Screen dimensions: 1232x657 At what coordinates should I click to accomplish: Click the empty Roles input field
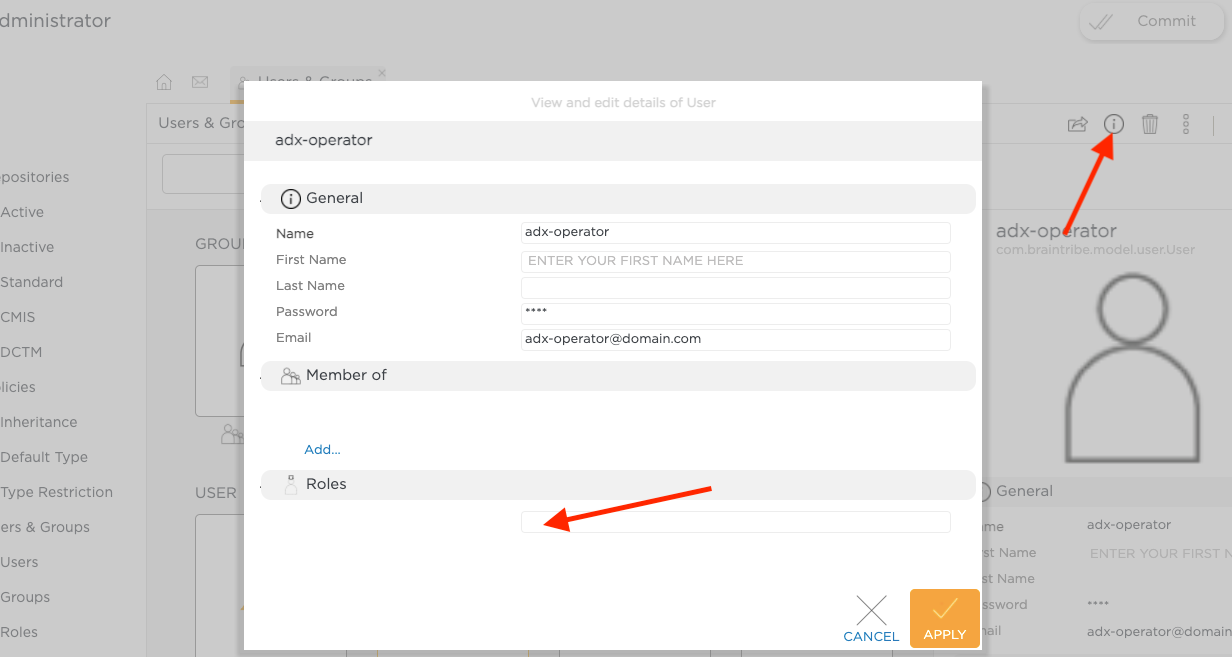coord(735,522)
